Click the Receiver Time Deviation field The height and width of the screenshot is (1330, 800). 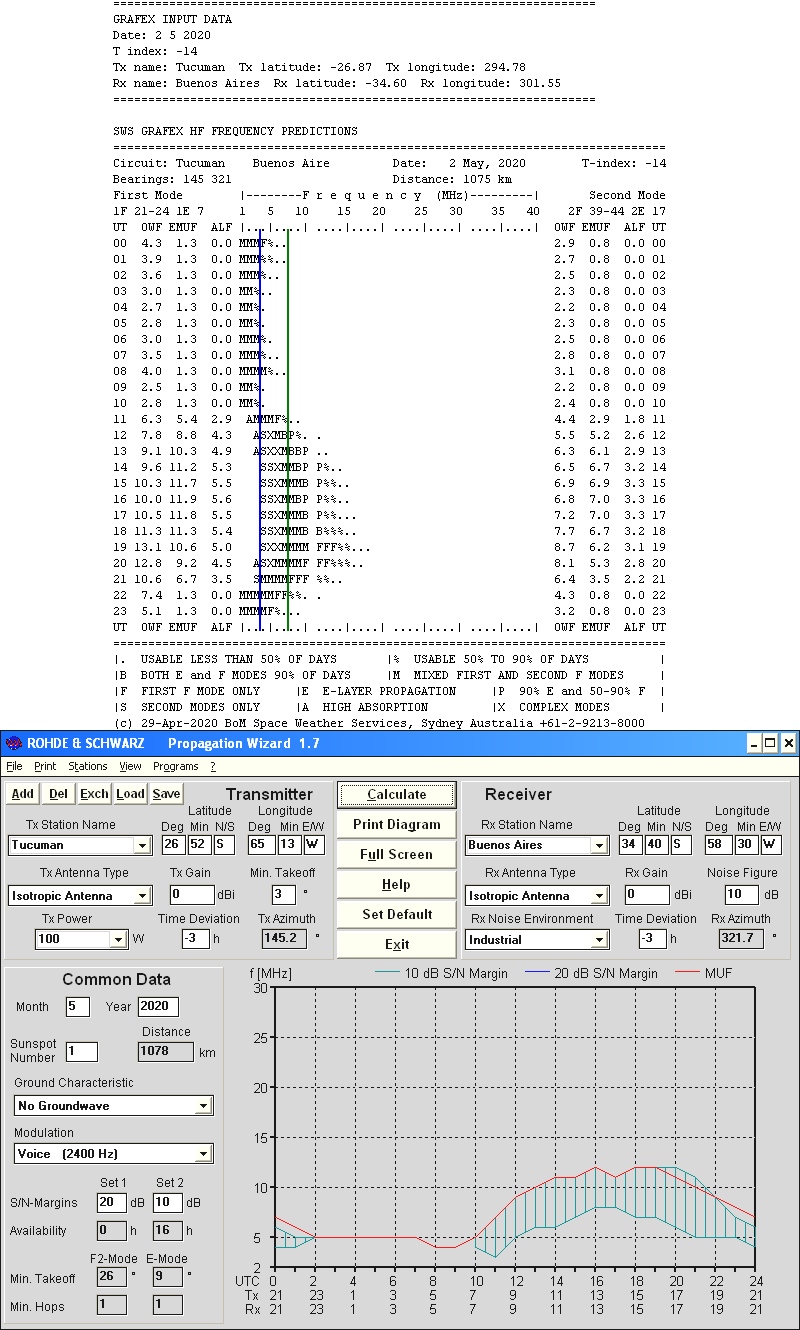(x=651, y=939)
